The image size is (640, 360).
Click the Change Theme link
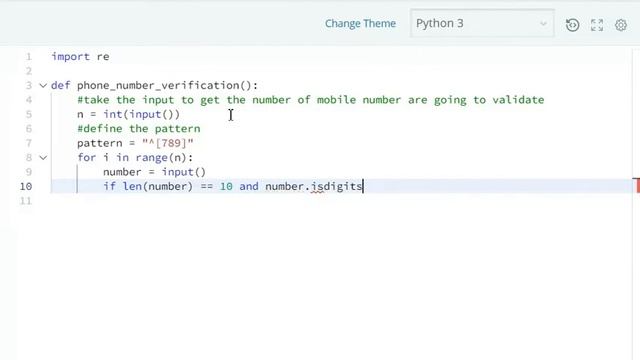click(360, 24)
